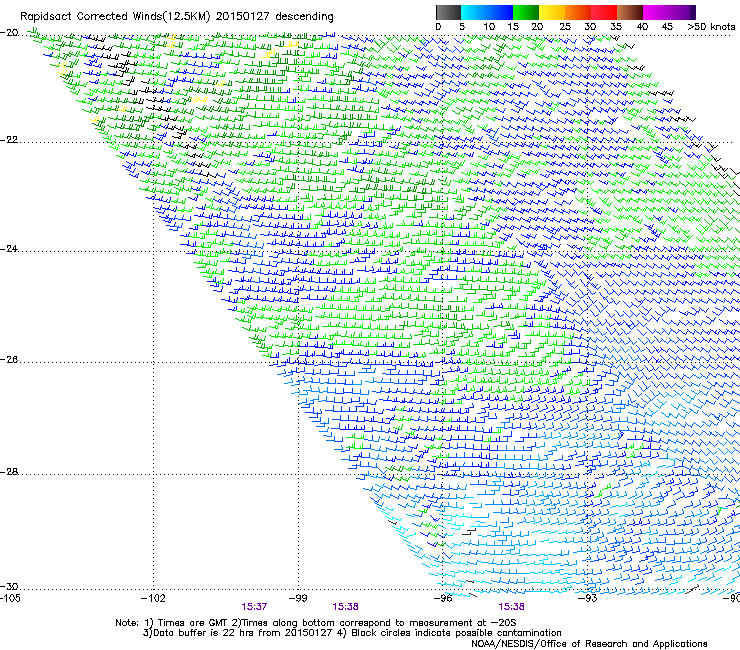
Task: Click the latitude label '-20'
Action: (x=9, y=33)
